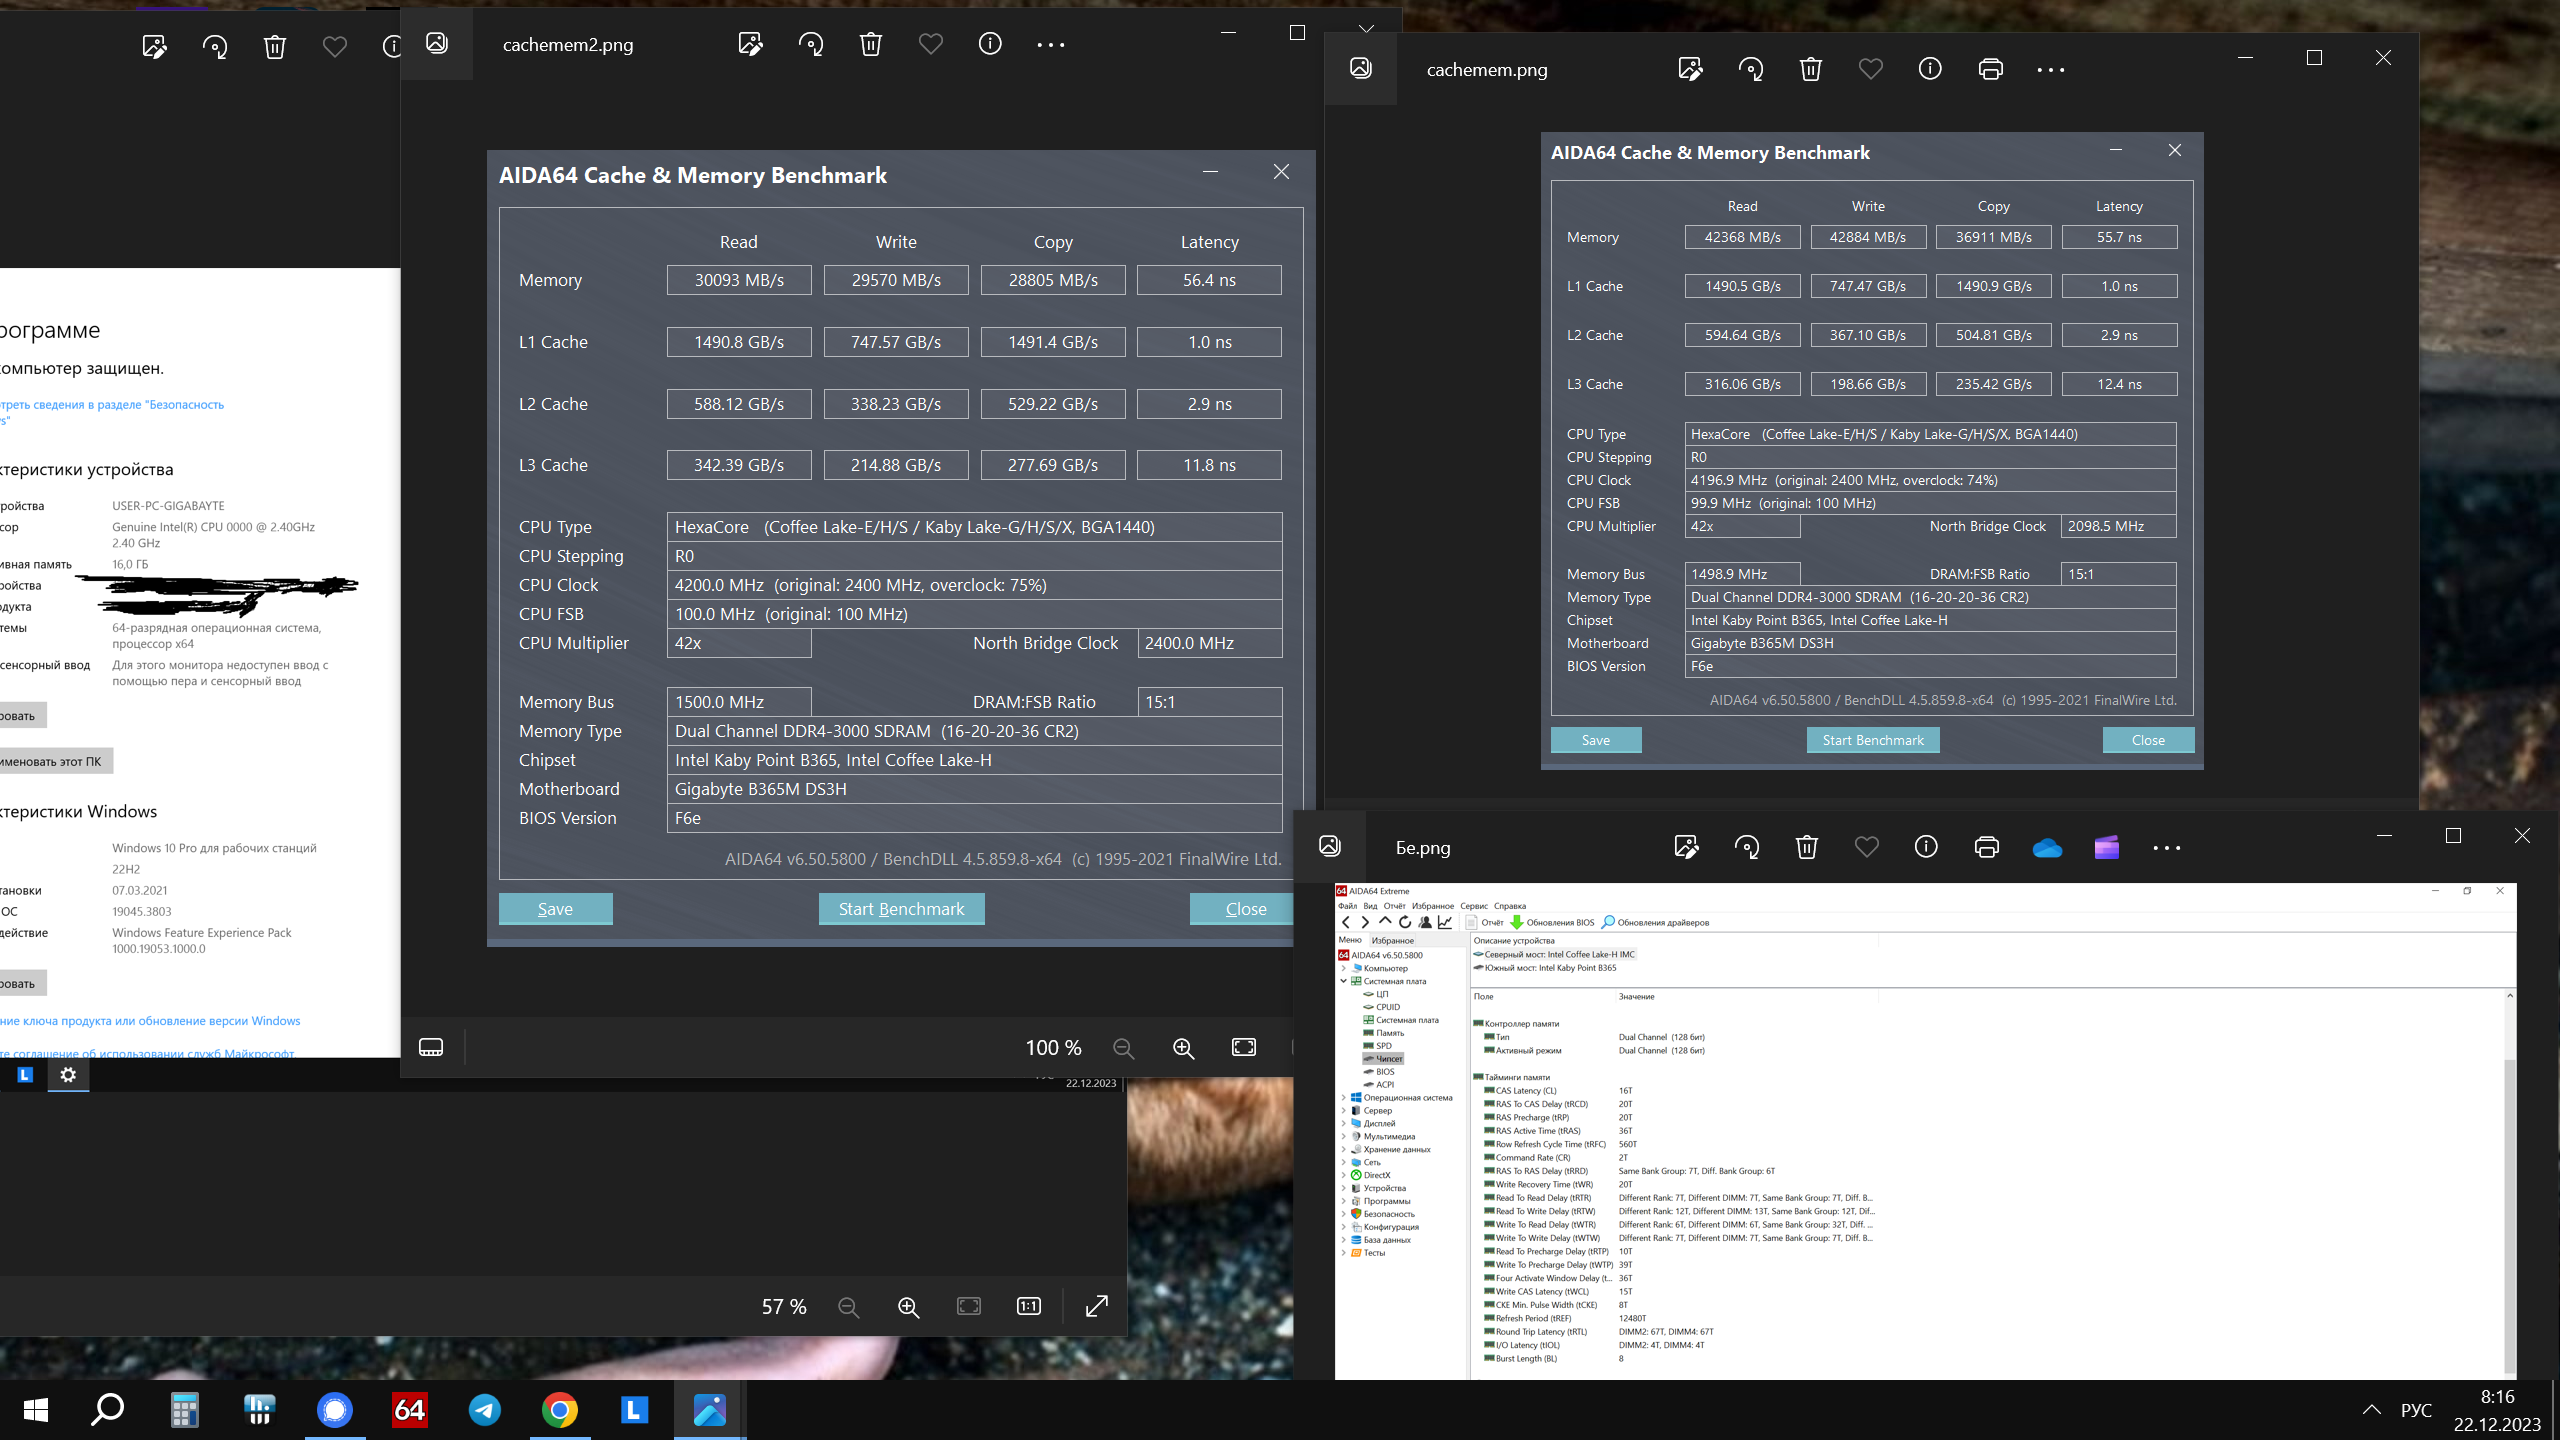Click the Start Benchmark button in the cachemem2.png image

(901, 909)
